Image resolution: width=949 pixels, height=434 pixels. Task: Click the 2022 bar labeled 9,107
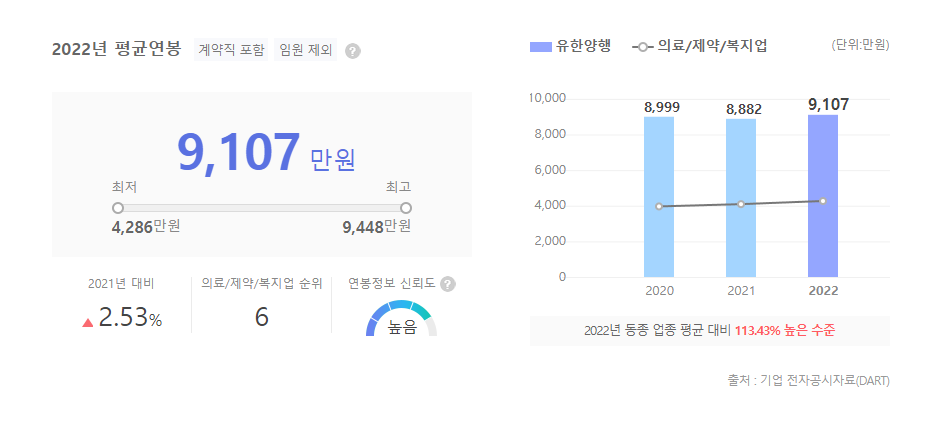823,196
